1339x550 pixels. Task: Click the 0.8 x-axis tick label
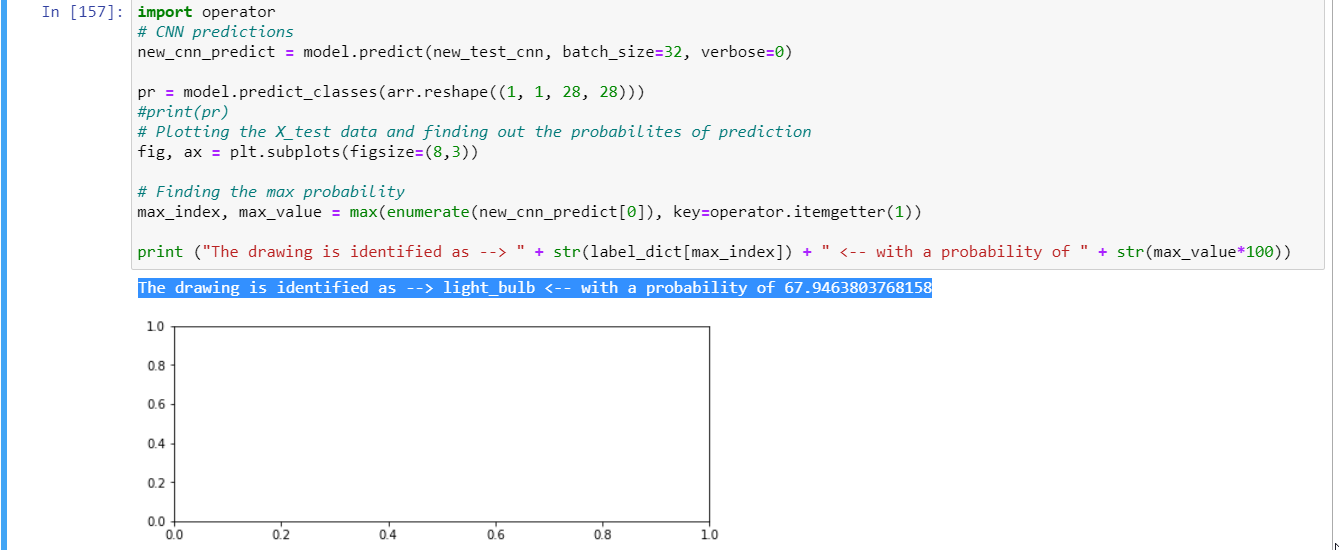click(x=602, y=535)
